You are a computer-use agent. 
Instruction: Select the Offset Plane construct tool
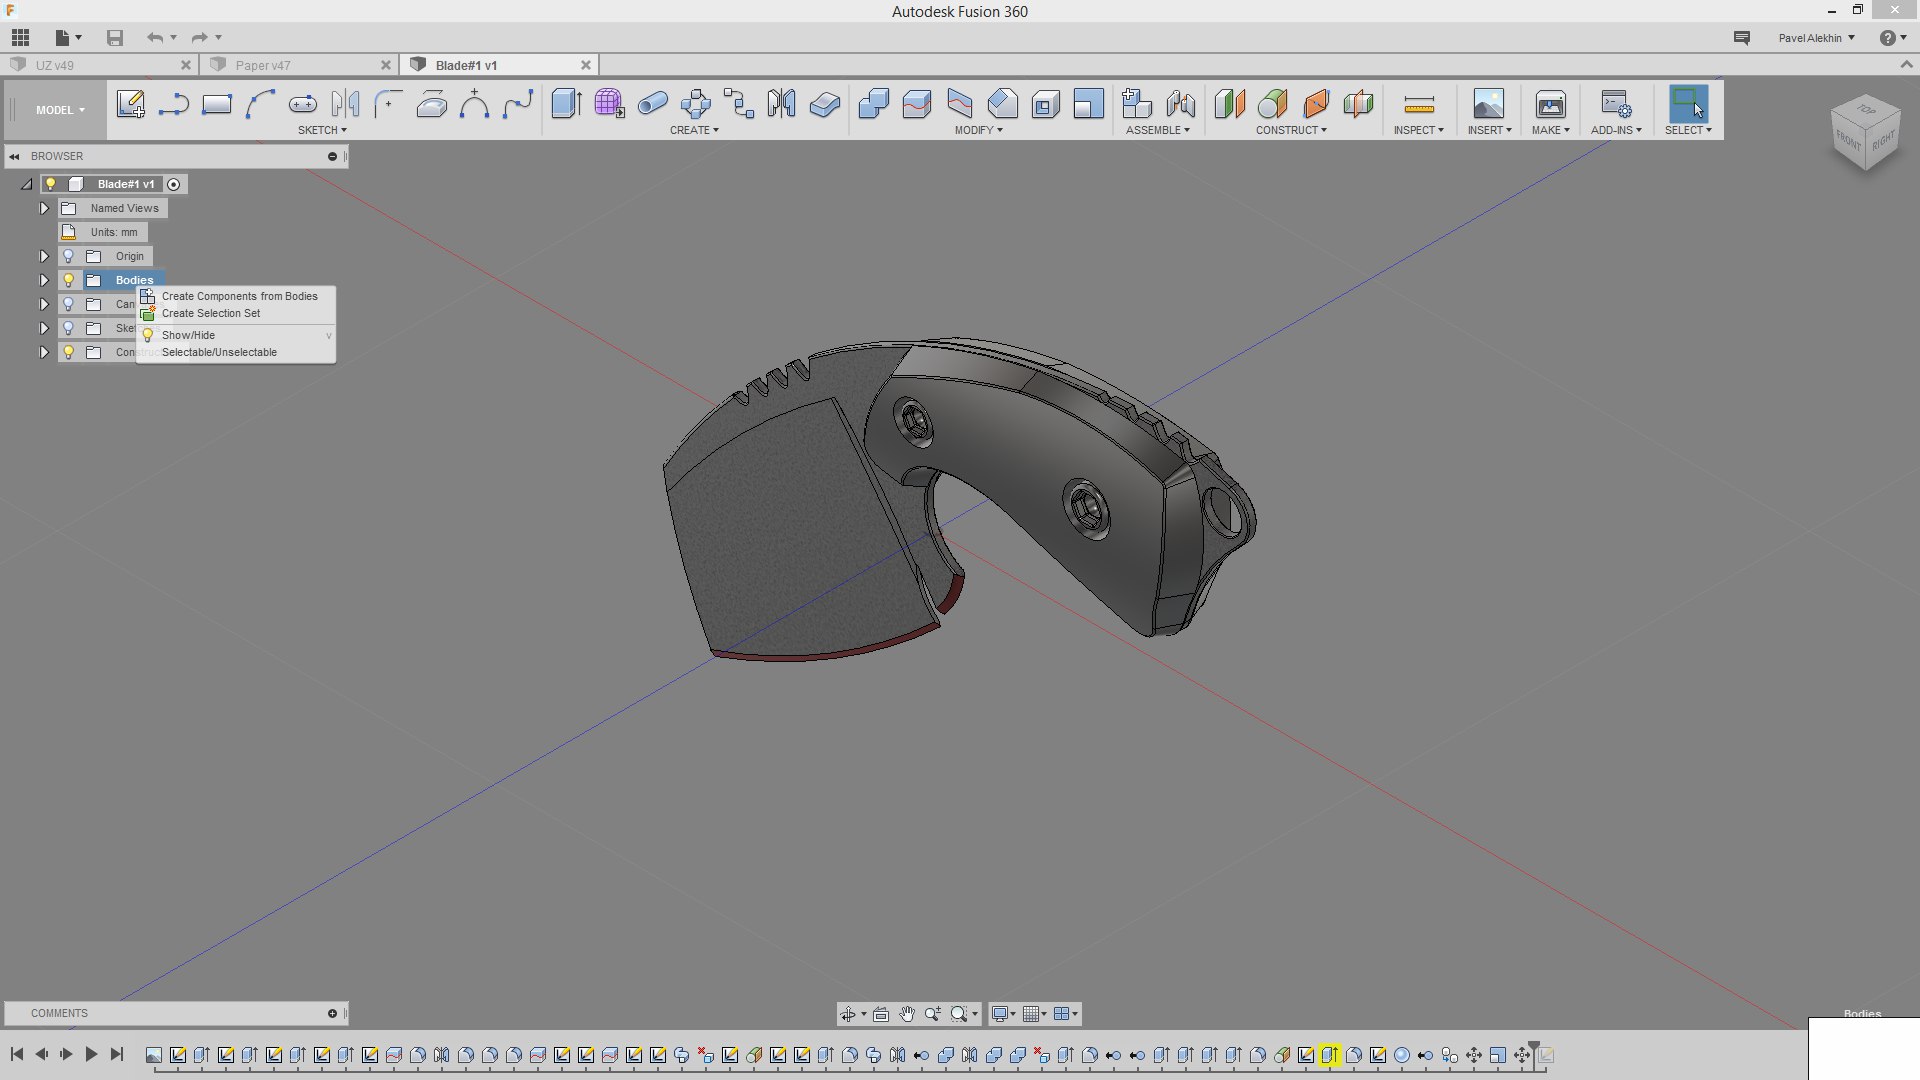(1229, 104)
